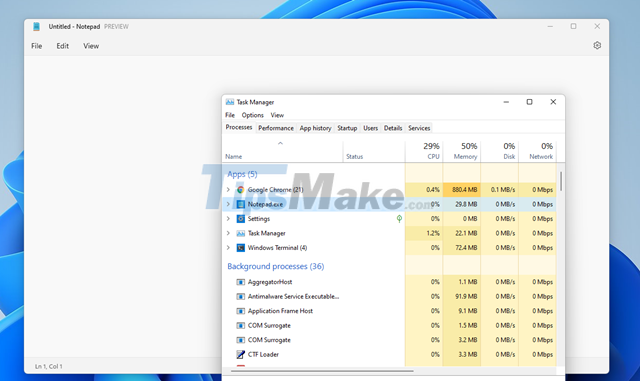The height and width of the screenshot is (381, 640).
Task: Switch to the Startup tab
Action: (347, 128)
